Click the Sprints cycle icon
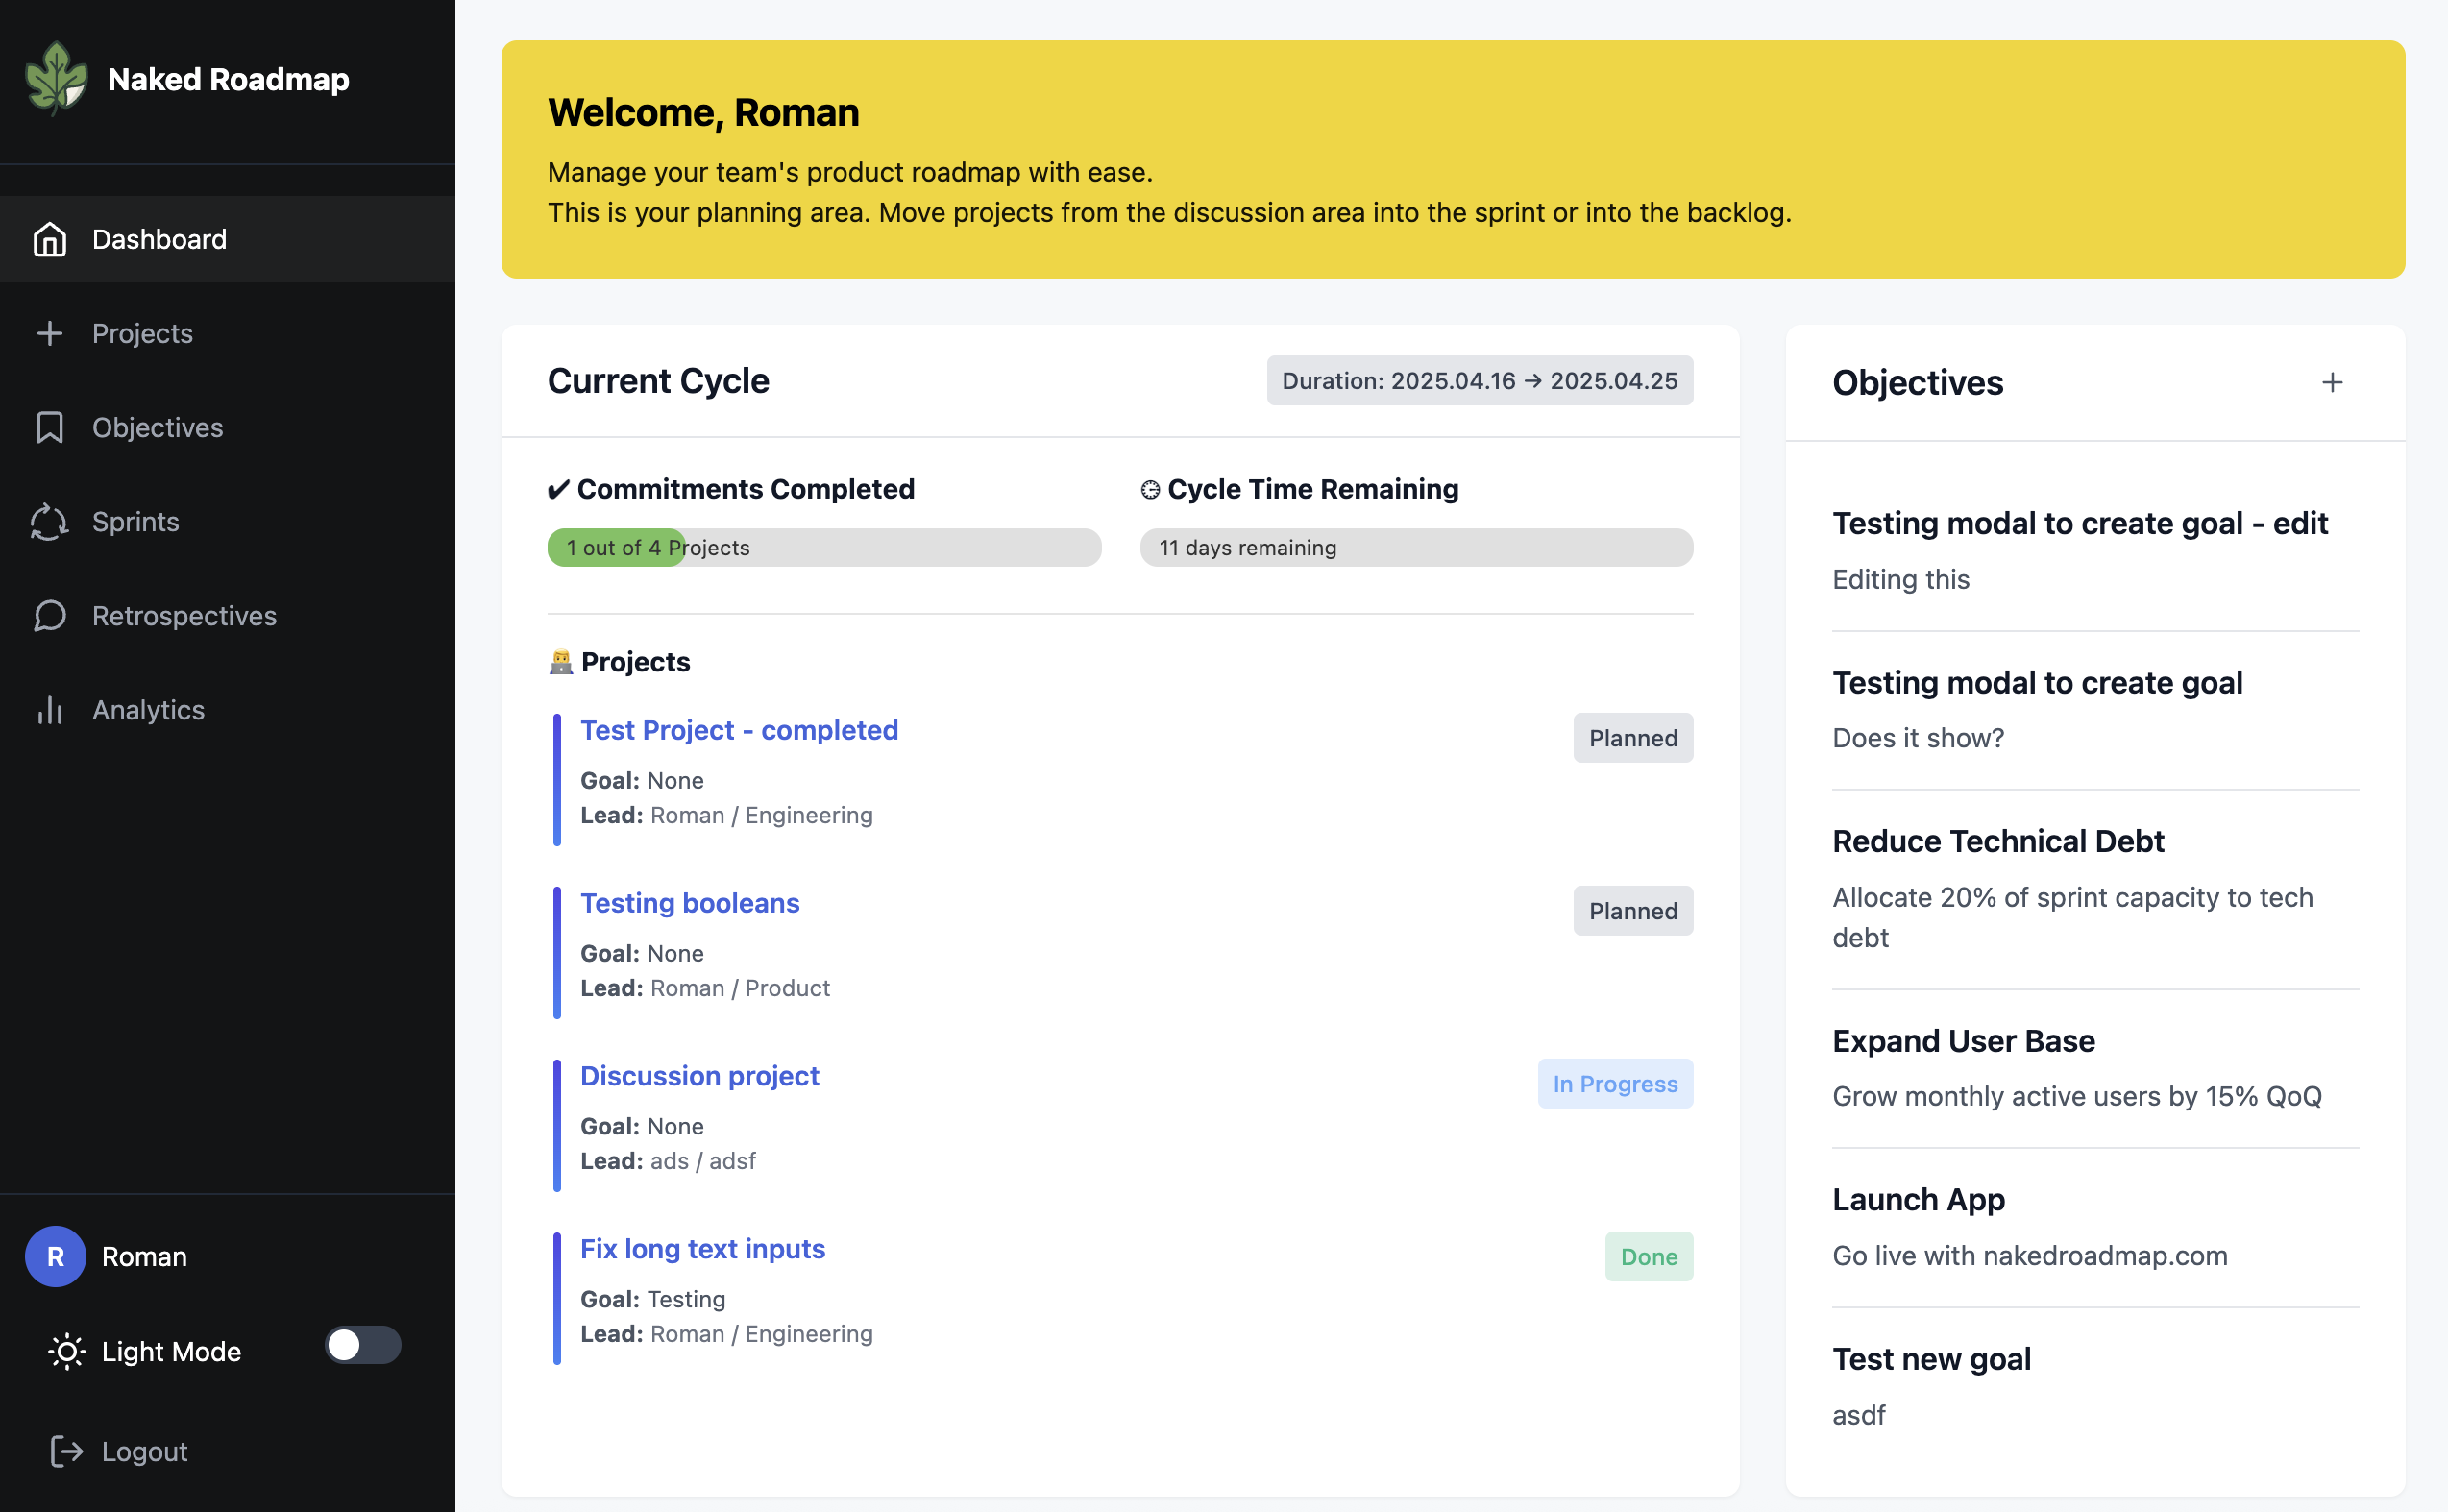 tap(51, 521)
